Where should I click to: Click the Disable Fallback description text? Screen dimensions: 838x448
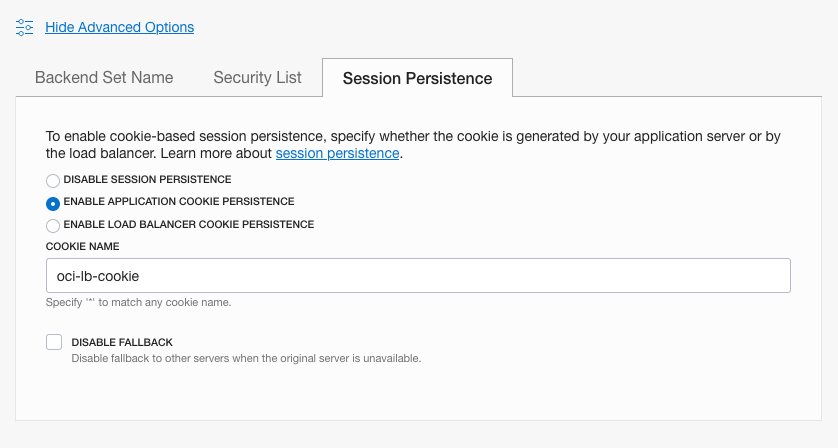(x=246, y=358)
